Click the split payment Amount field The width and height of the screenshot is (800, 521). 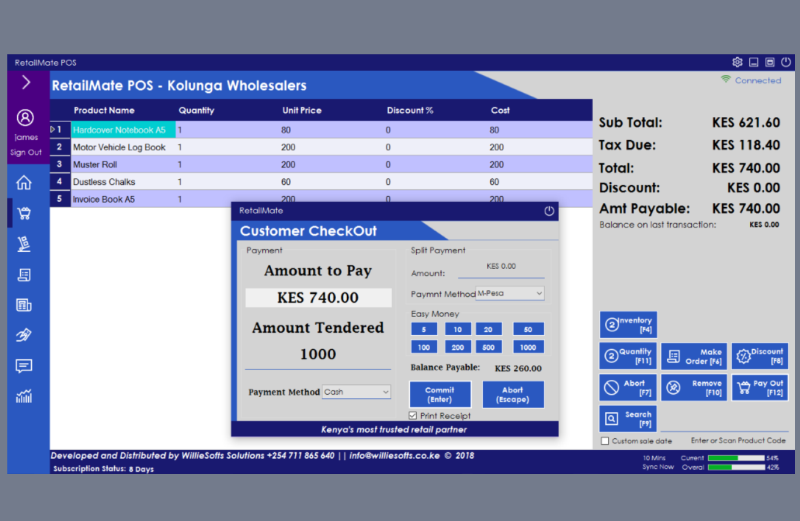[501, 269]
